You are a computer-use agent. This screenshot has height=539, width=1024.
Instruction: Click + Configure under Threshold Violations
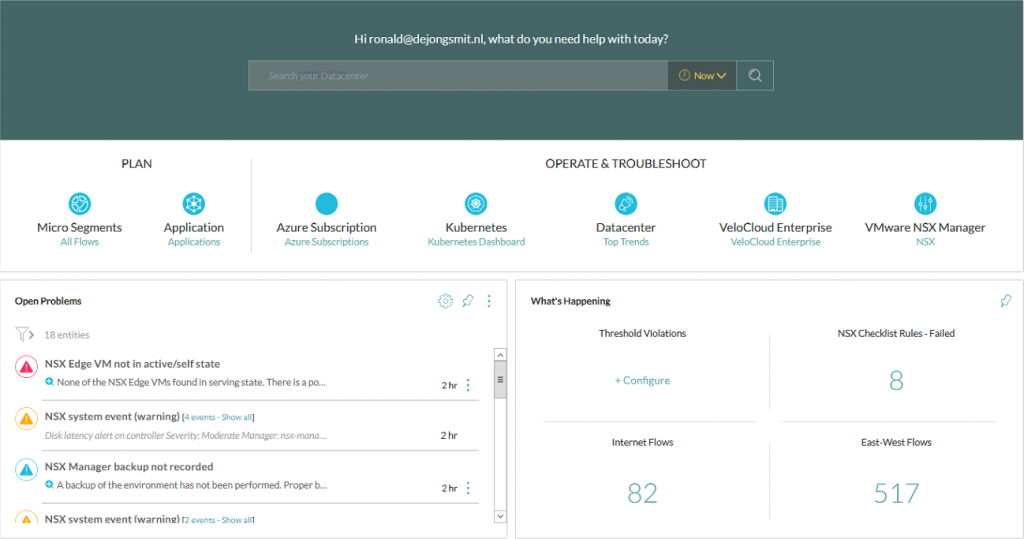point(642,380)
